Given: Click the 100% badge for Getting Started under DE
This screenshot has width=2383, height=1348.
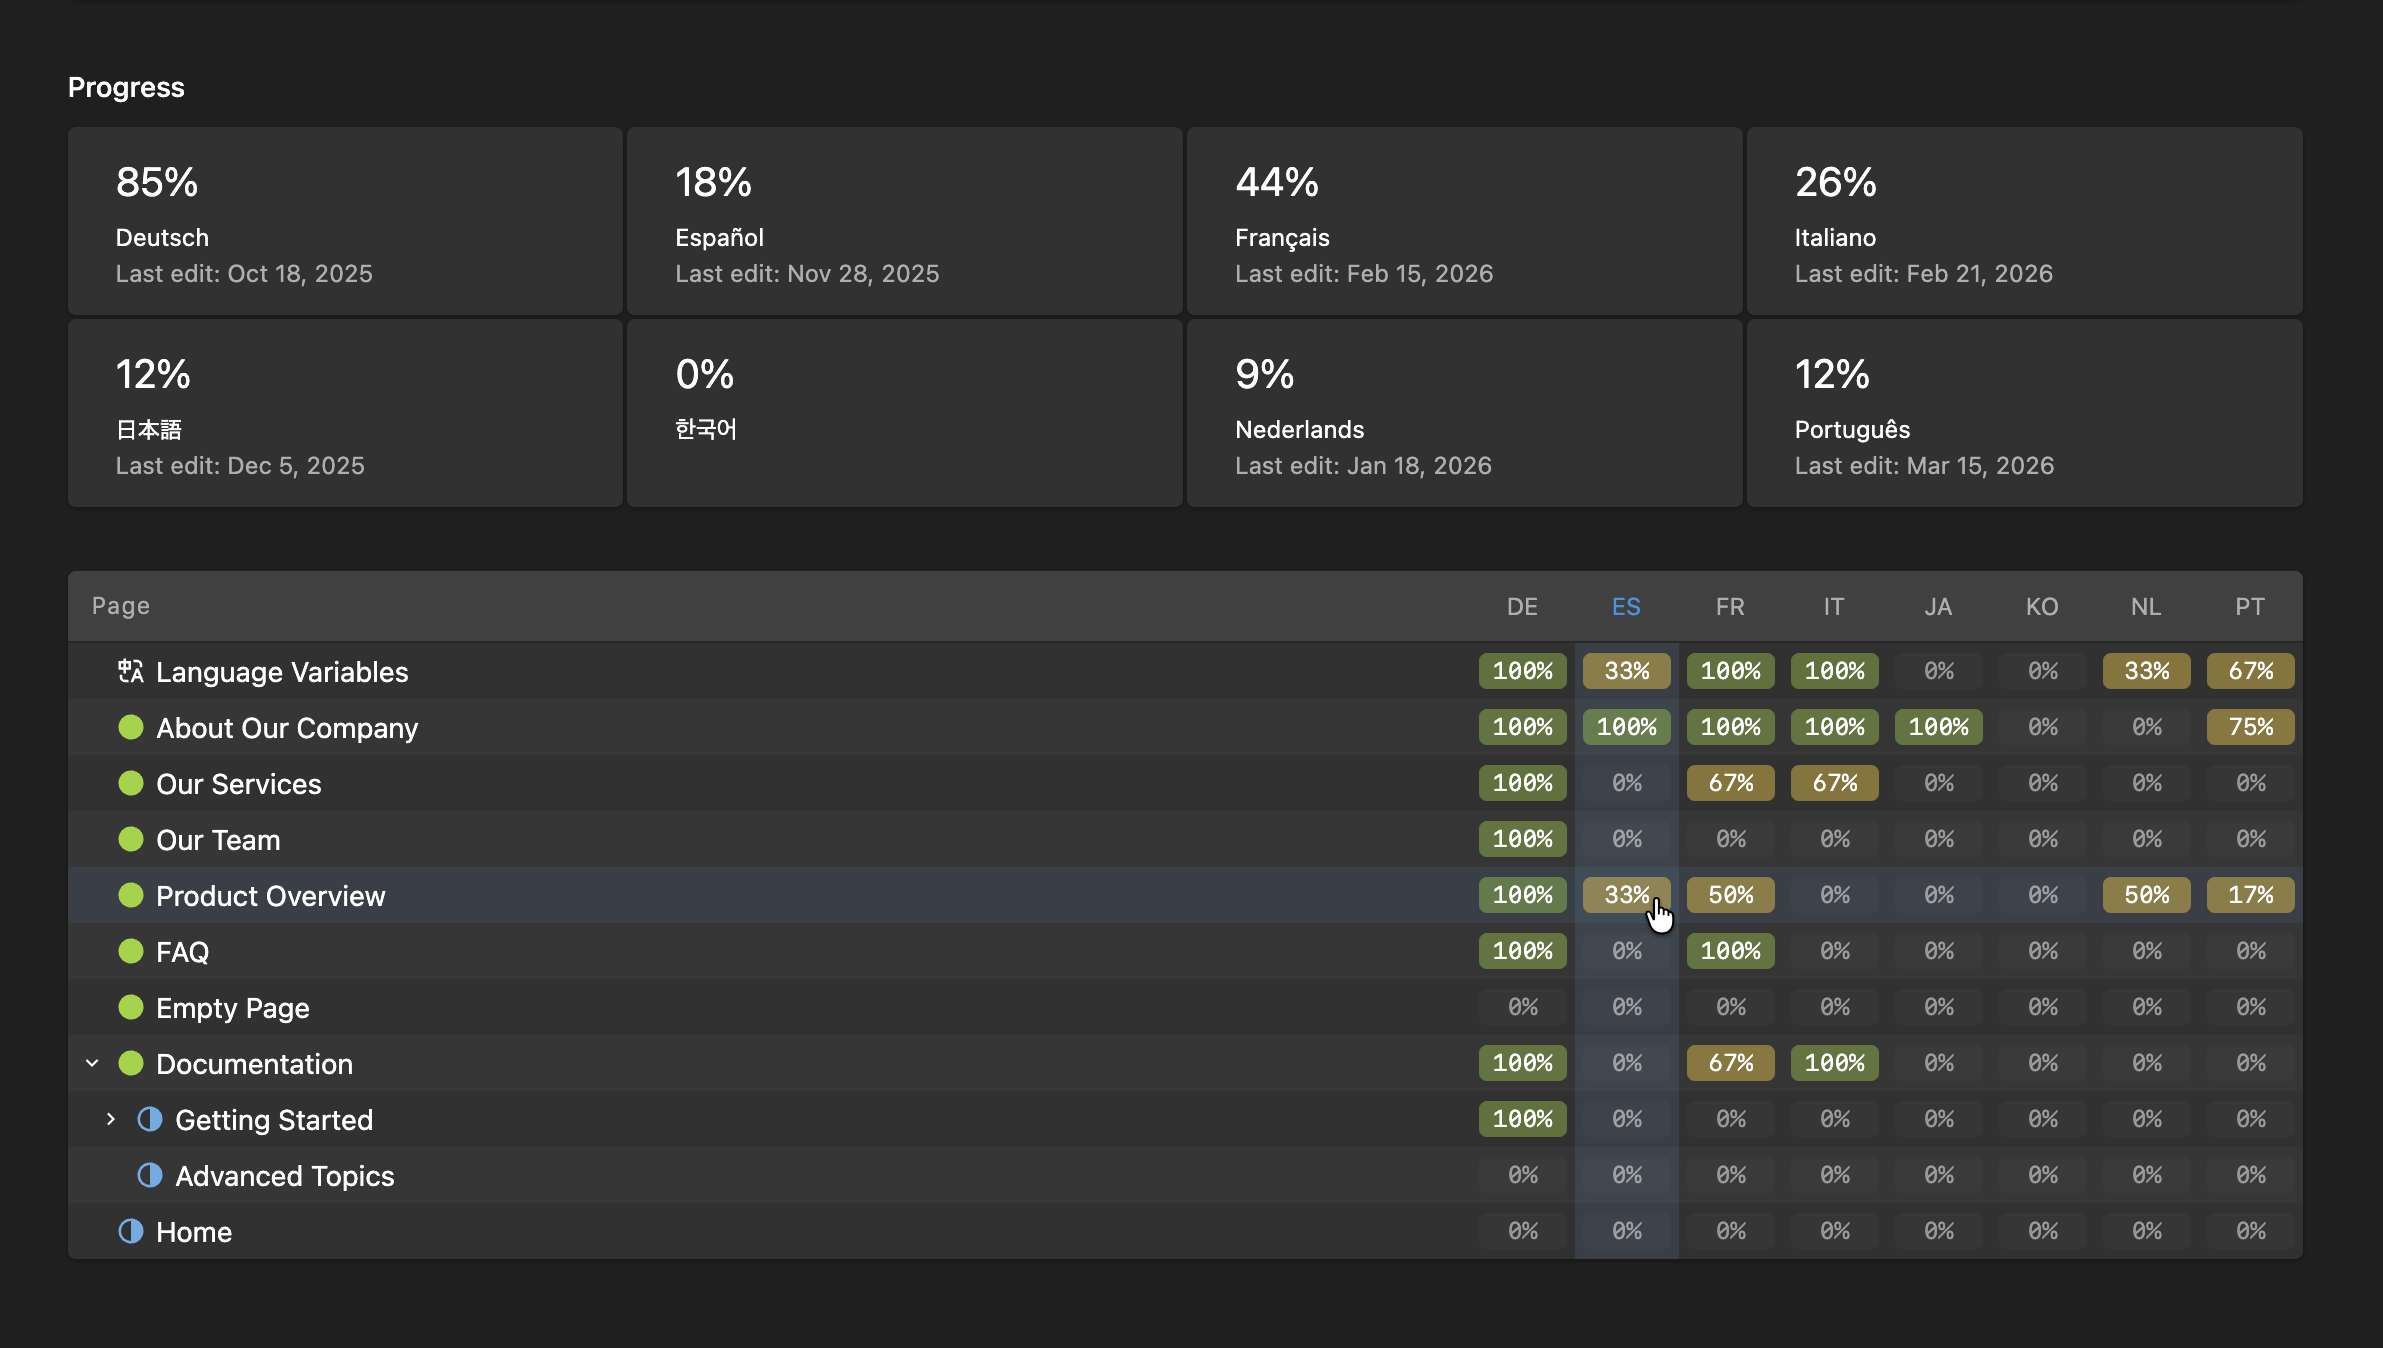Looking at the screenshot, I should pos(1521,1119).
